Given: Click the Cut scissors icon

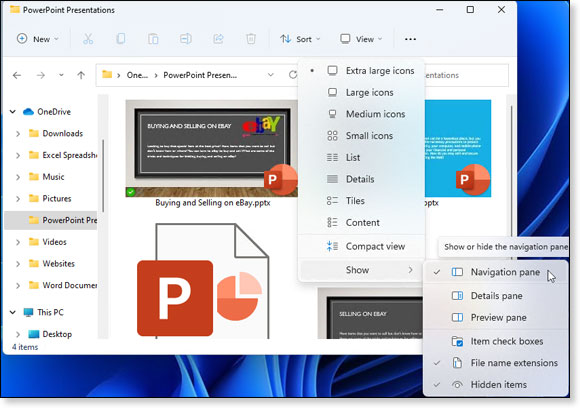Looking at the screenshot, I should 88,39.
